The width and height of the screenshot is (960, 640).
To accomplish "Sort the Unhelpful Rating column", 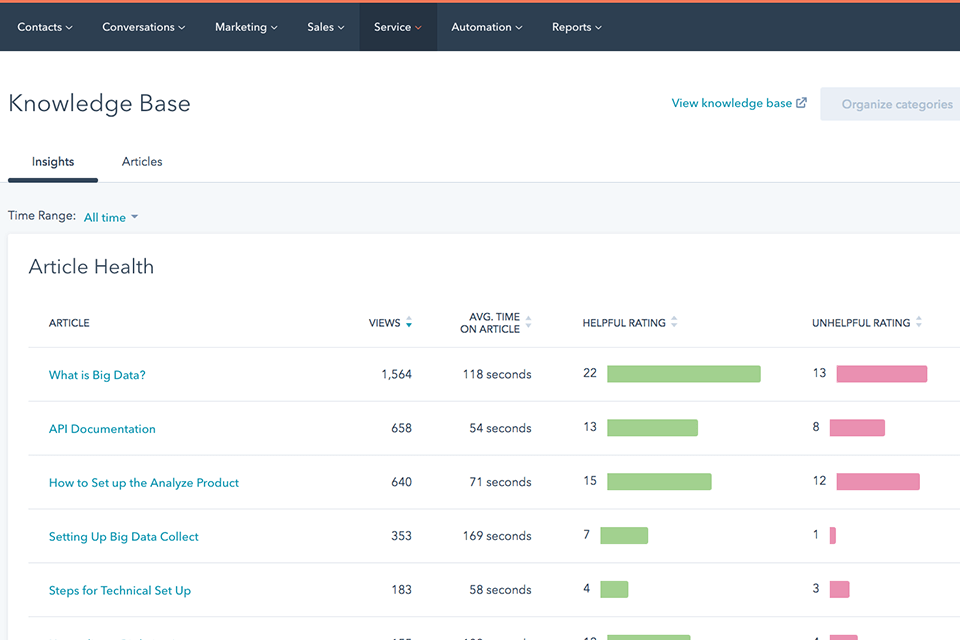I will click(x=920, y=322).
